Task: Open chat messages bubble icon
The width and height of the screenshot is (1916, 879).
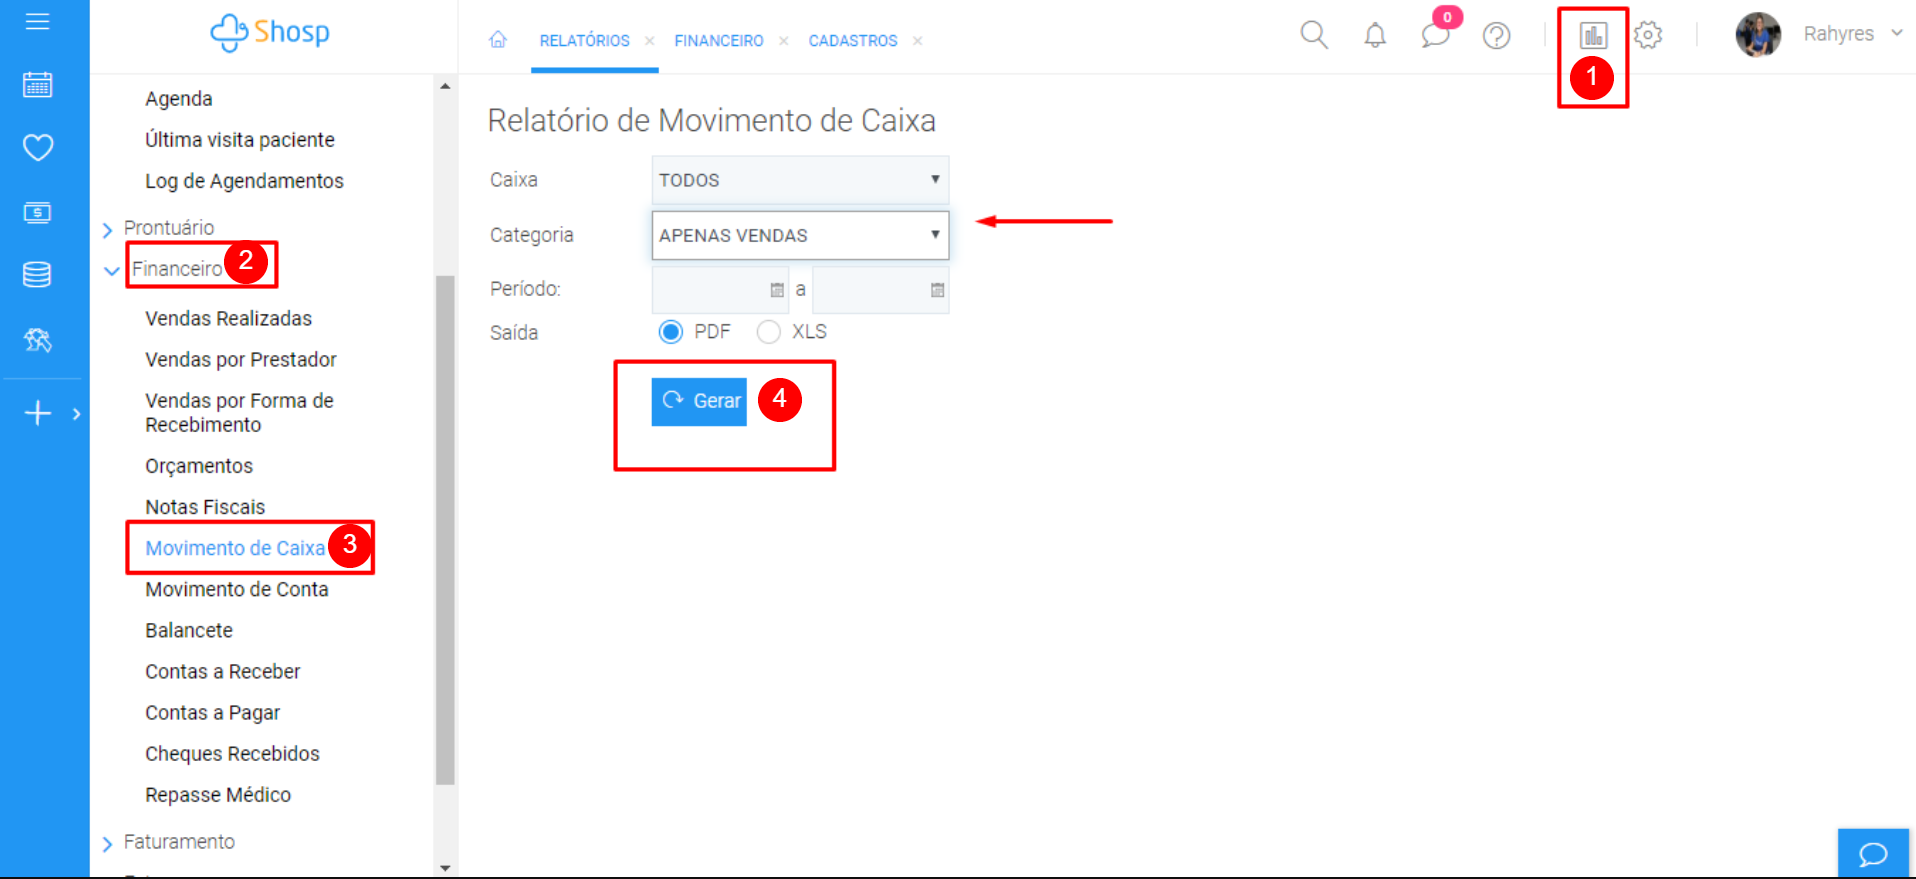Action: pyautogui.click(x=1436, y=36)
